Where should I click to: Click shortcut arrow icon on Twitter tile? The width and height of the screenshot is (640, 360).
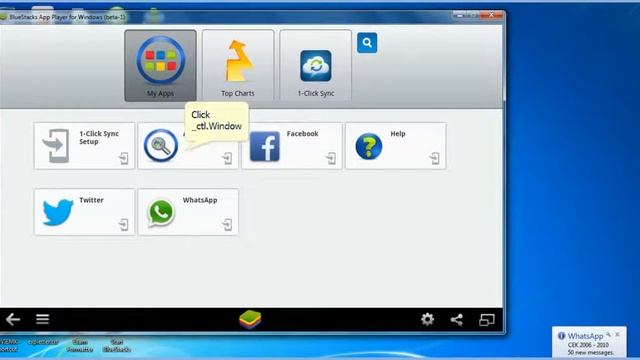coord(124,224)
